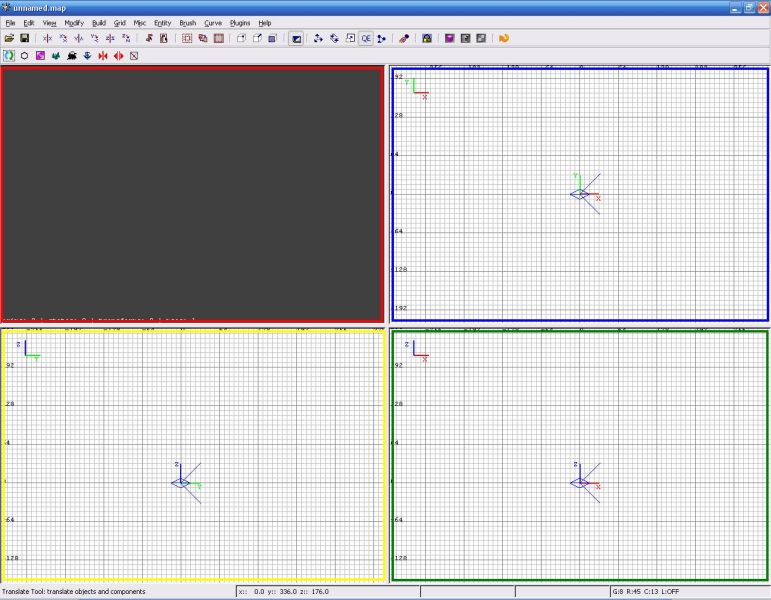Toggle the Translate tool button

pyautogui.click(x=318, y=38)
